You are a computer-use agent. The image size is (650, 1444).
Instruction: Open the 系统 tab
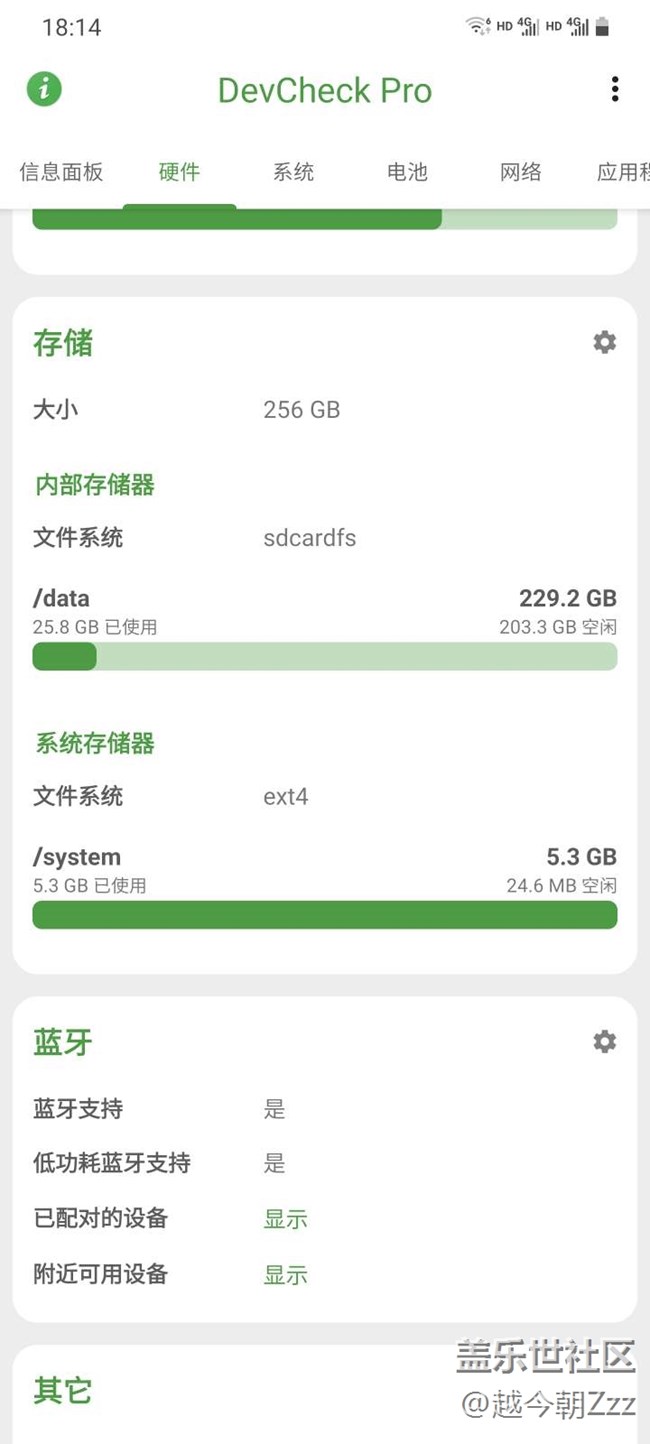293,172
